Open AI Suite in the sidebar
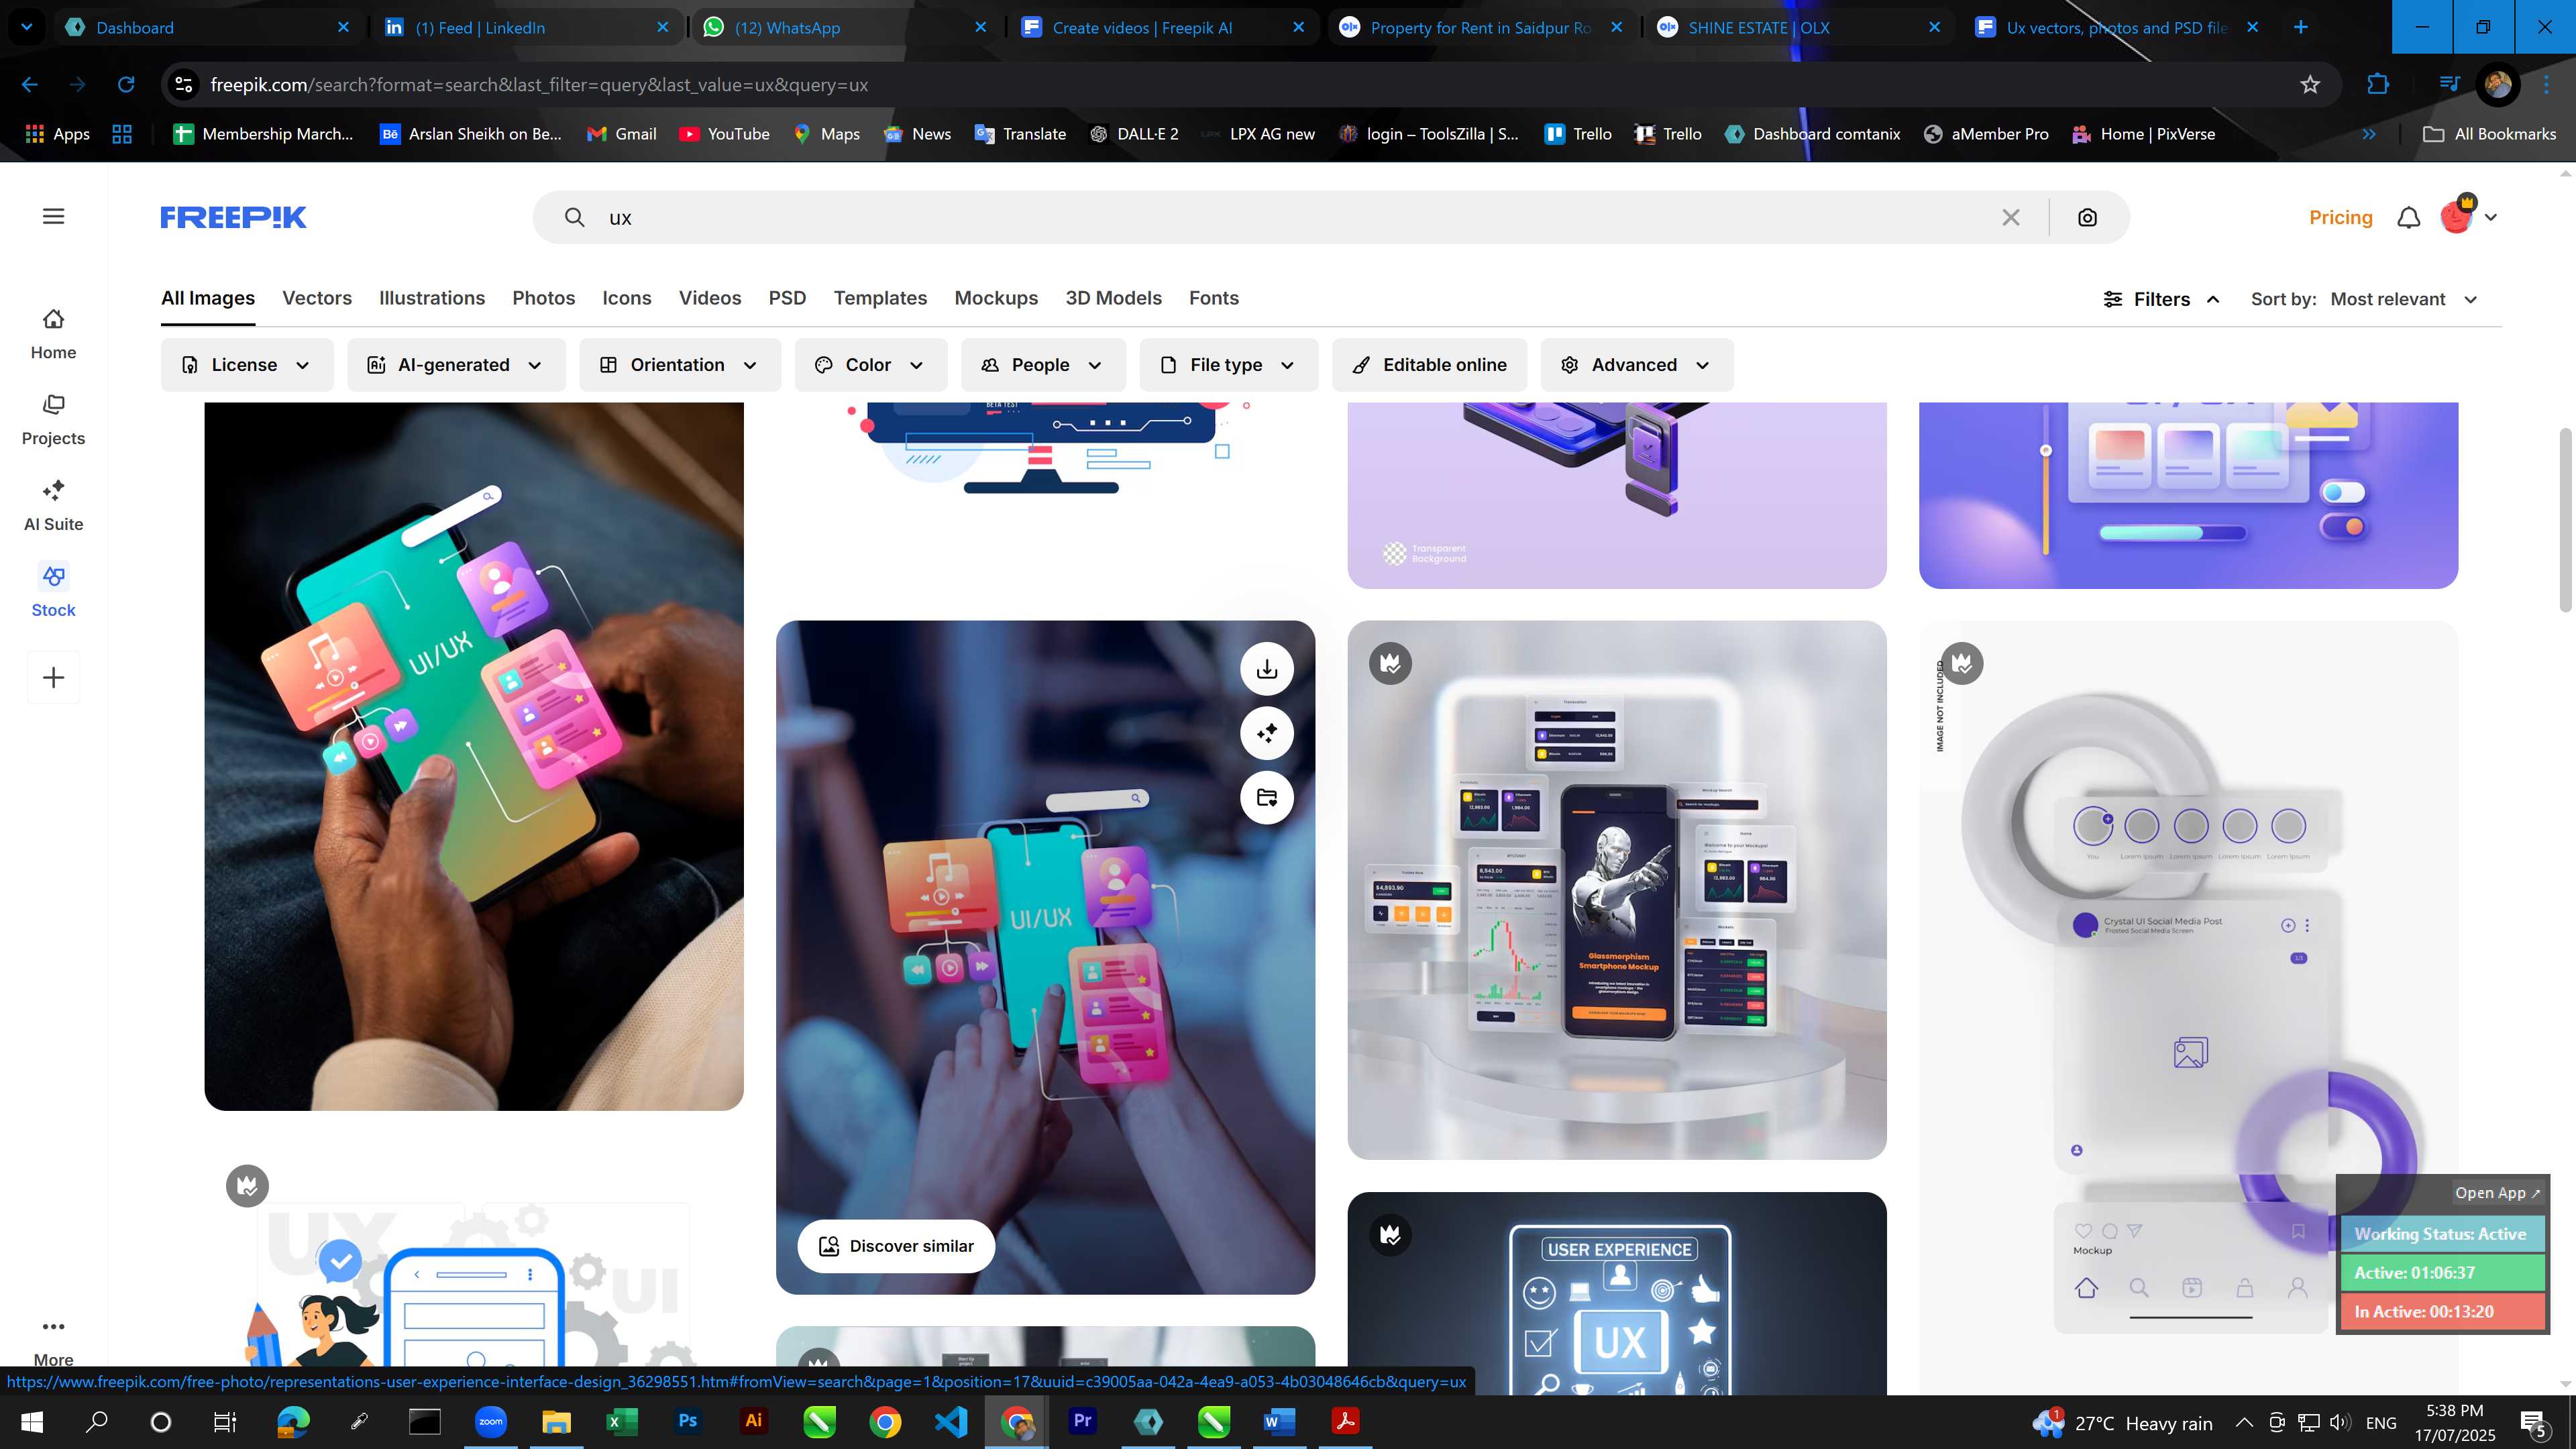Screen dimensions: 2576x1449 [53, 506]
